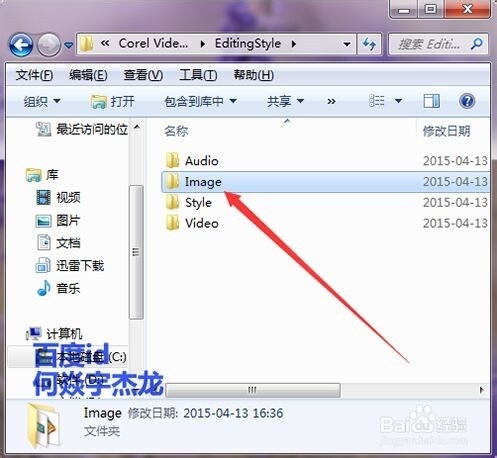Sort by 修改日期 column header
497x458 pixels.
coord(446,131)
